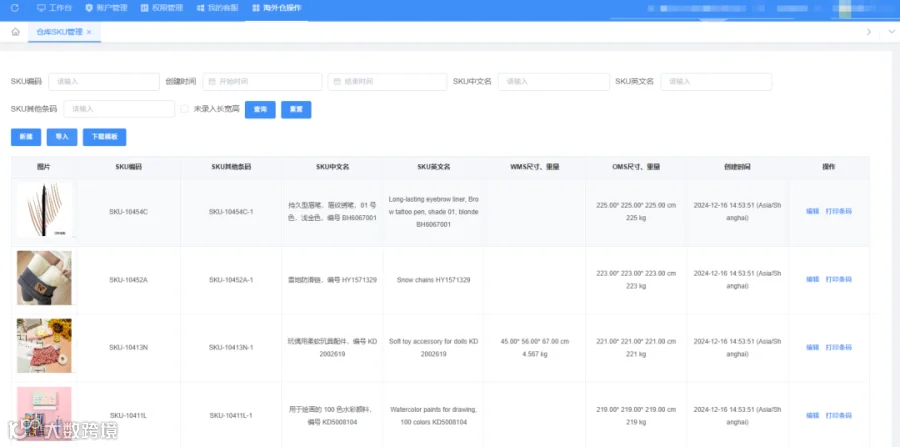Click the 开始时间 date field
Screen dimensions: 900x447
coord(262,81)
